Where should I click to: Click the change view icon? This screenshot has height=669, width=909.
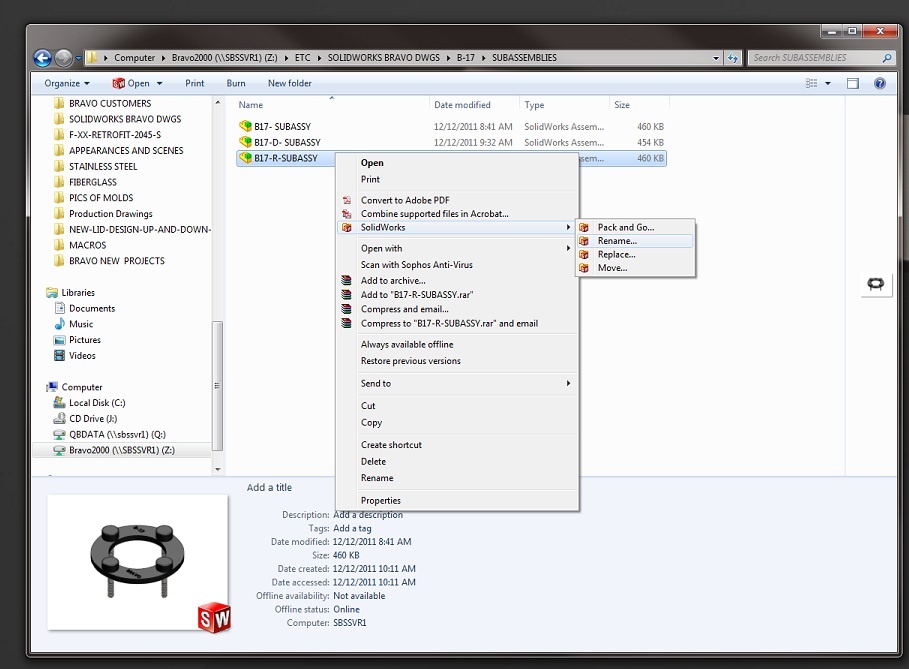click(x=812, y=83)
